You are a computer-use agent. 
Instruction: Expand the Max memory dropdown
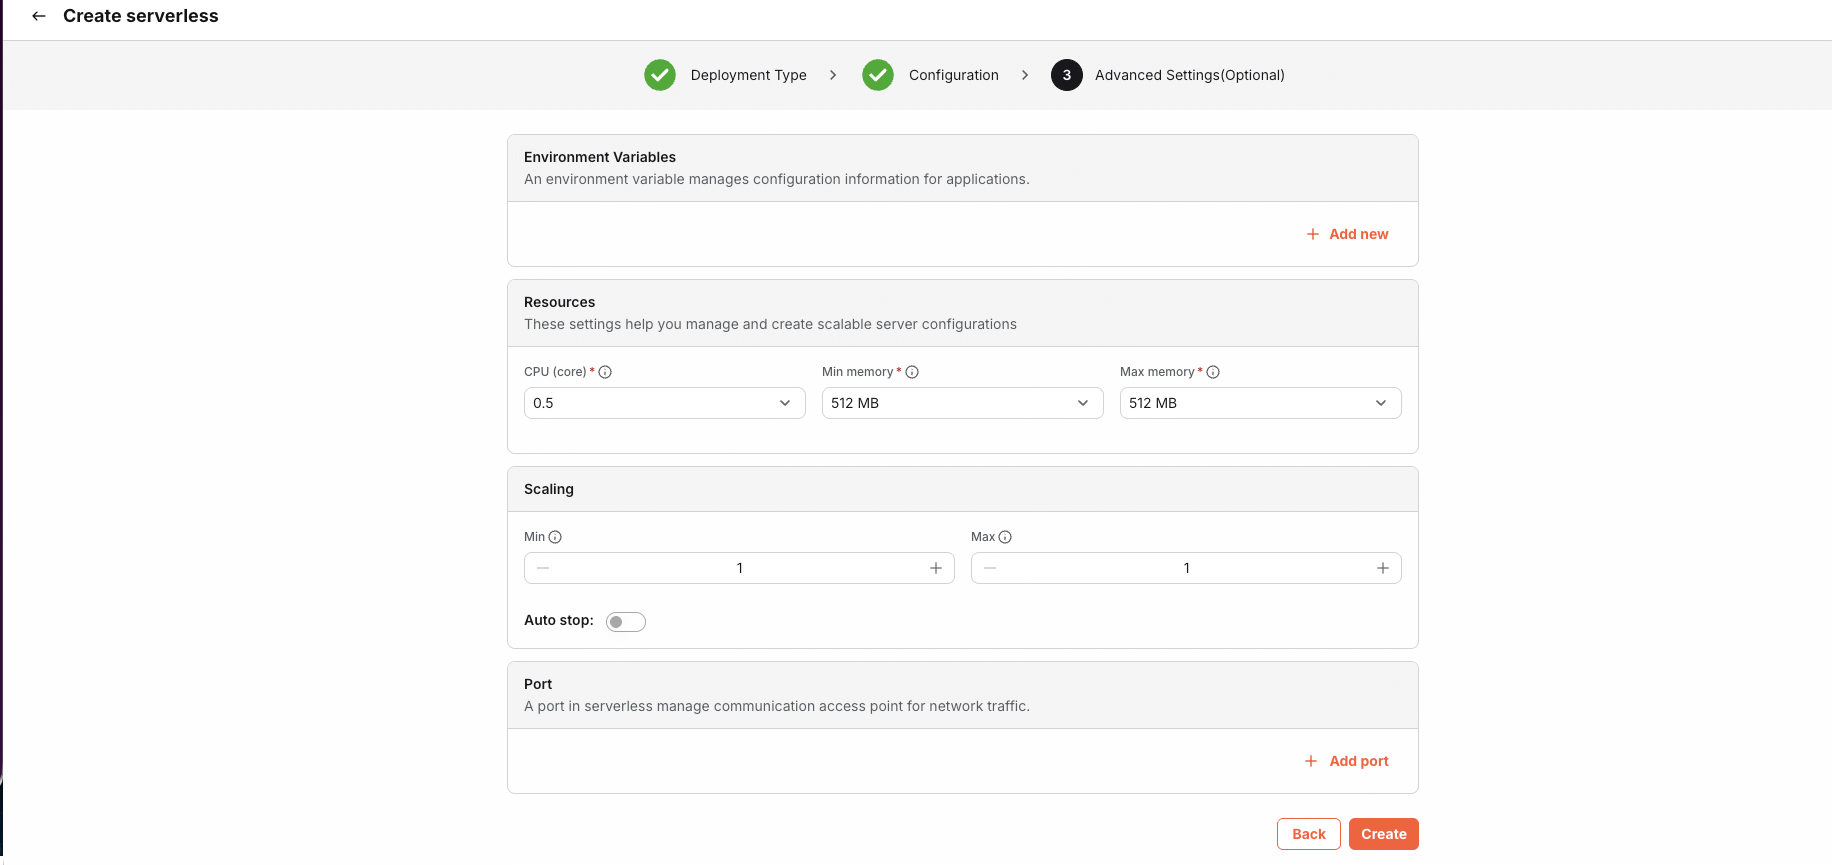(x=1260, y=403)
